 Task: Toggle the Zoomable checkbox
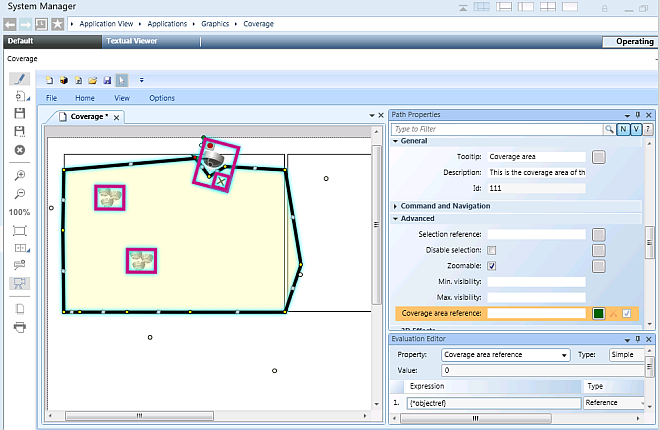pos(492,266)
